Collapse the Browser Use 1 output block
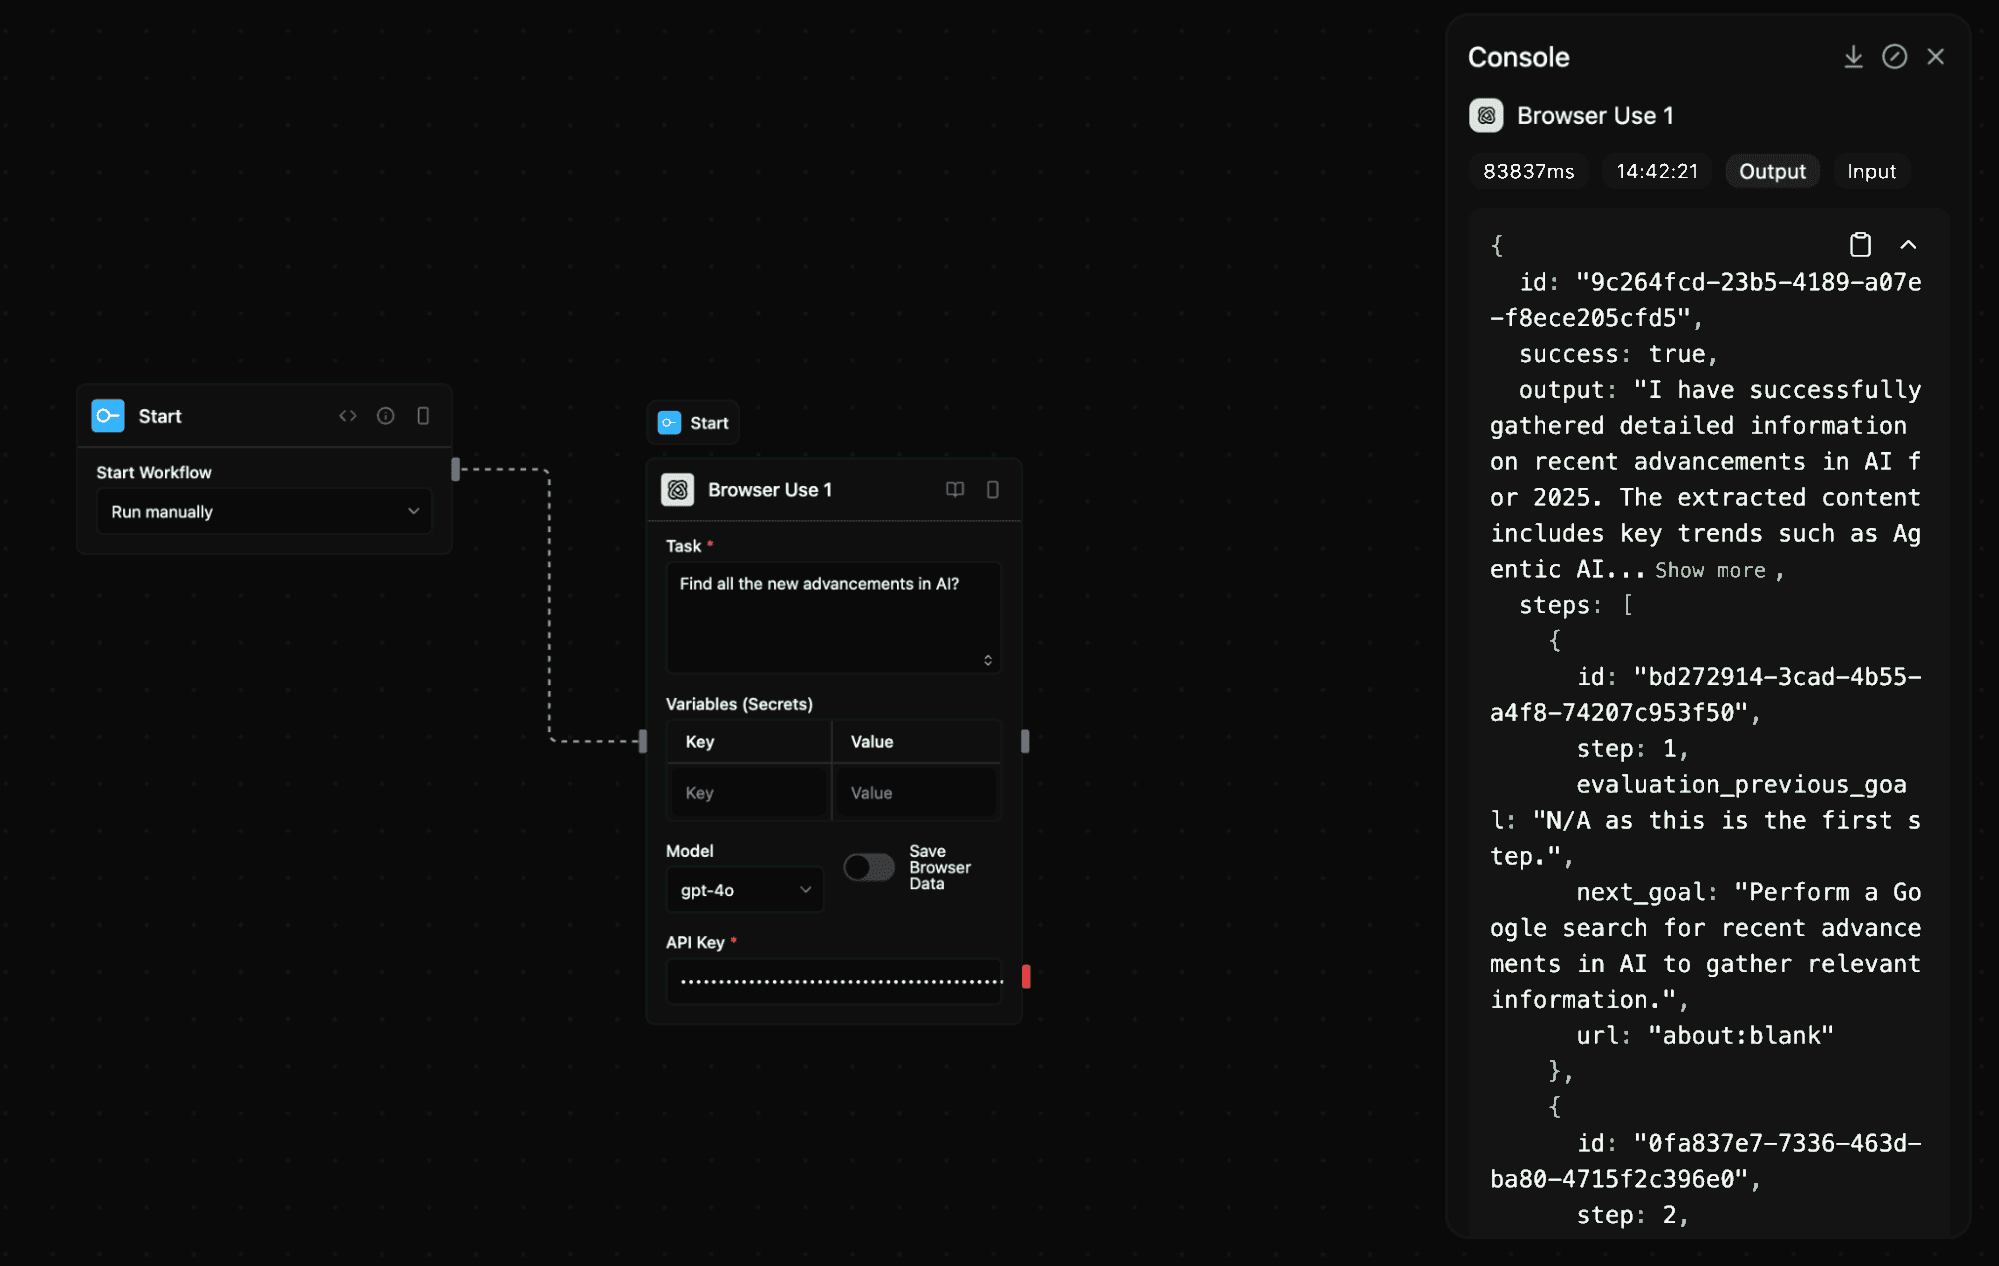 pyautogui.click(x=1910, y=244)
